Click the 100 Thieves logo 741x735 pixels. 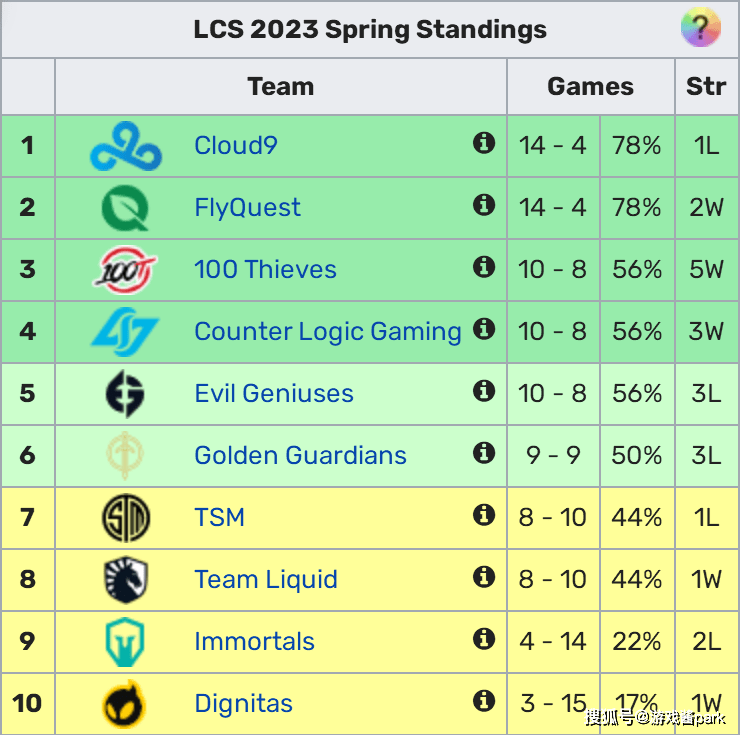126,270
